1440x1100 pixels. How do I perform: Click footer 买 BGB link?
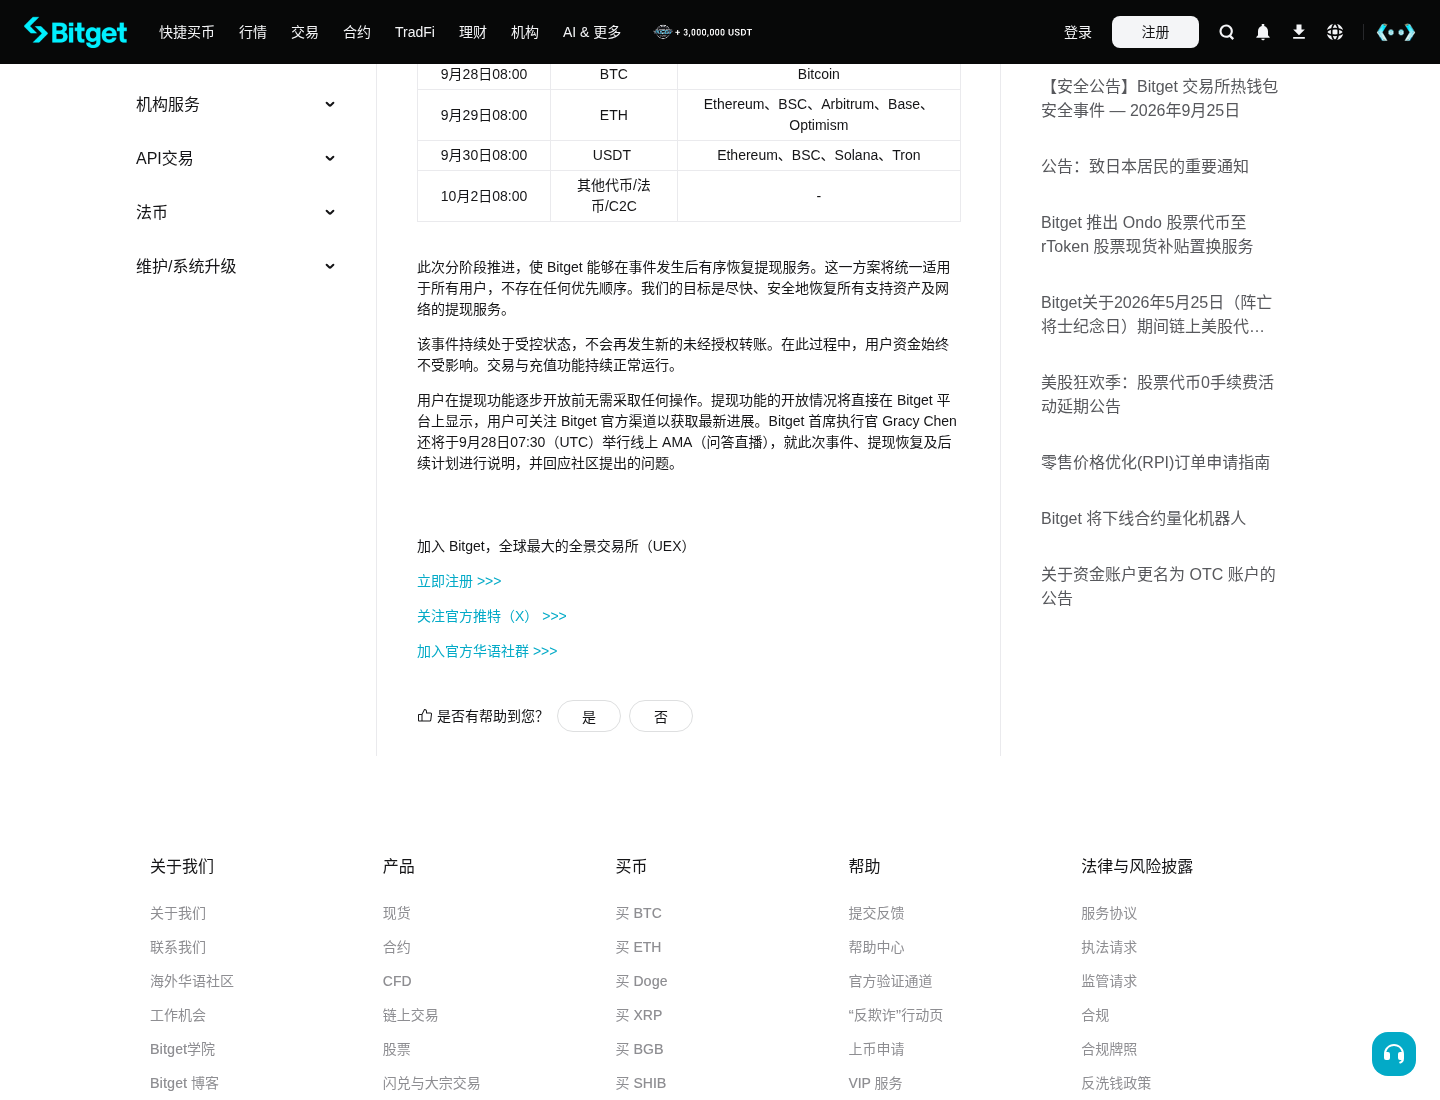pos(640,1049)
